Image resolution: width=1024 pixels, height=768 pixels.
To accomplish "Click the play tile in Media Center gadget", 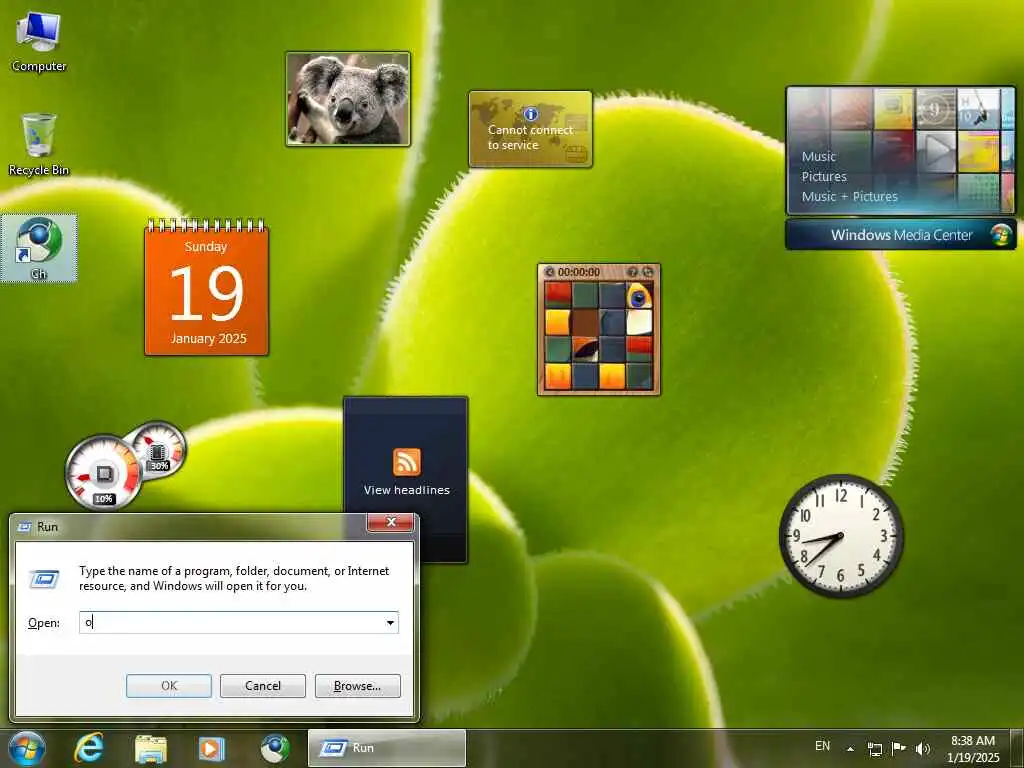I will (936, 152).
